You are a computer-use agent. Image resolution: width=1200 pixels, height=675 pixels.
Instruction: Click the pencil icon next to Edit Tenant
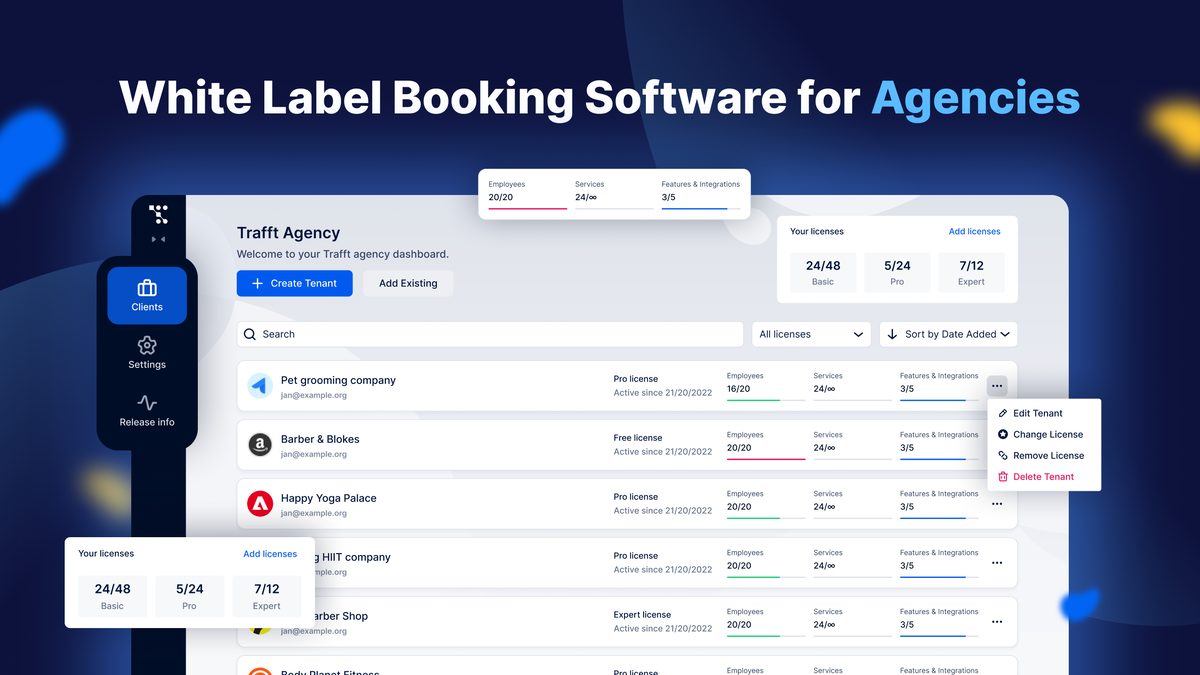1003,413
